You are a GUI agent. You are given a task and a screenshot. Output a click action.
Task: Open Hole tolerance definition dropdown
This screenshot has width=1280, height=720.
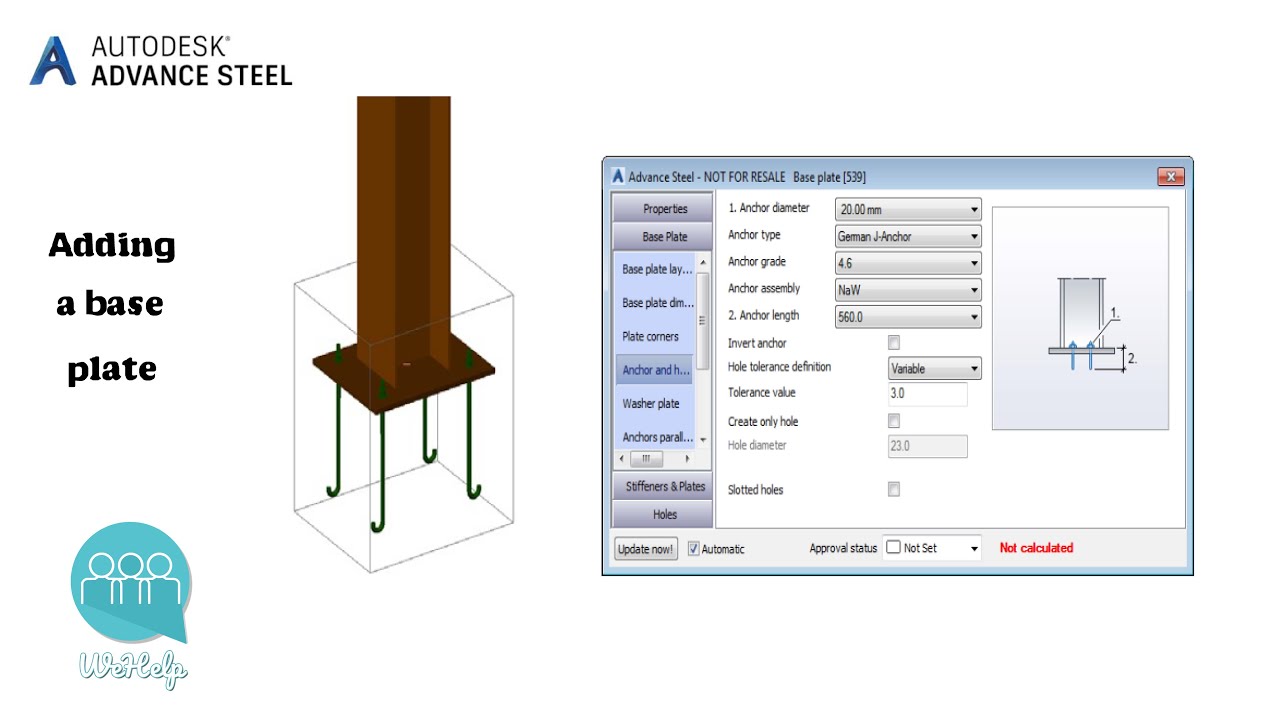click(x=935, y=368)
